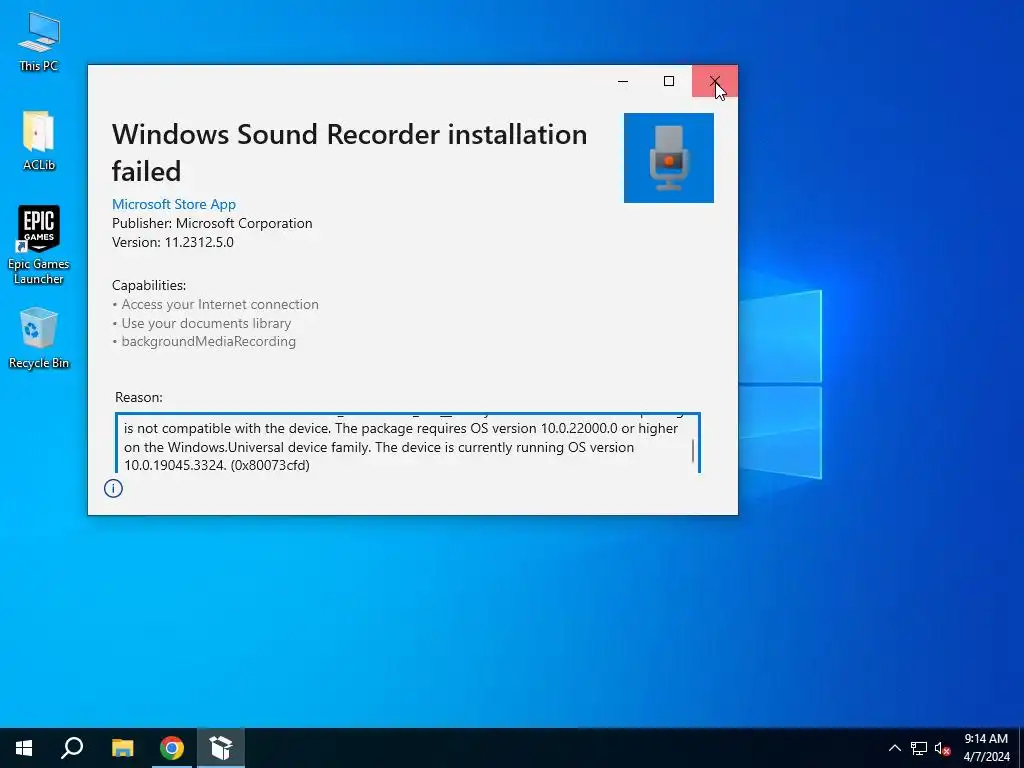Click the Capabilities: label
Image resolution: width=1024 pixels, height=768 pixels.
tap(149, 285)
